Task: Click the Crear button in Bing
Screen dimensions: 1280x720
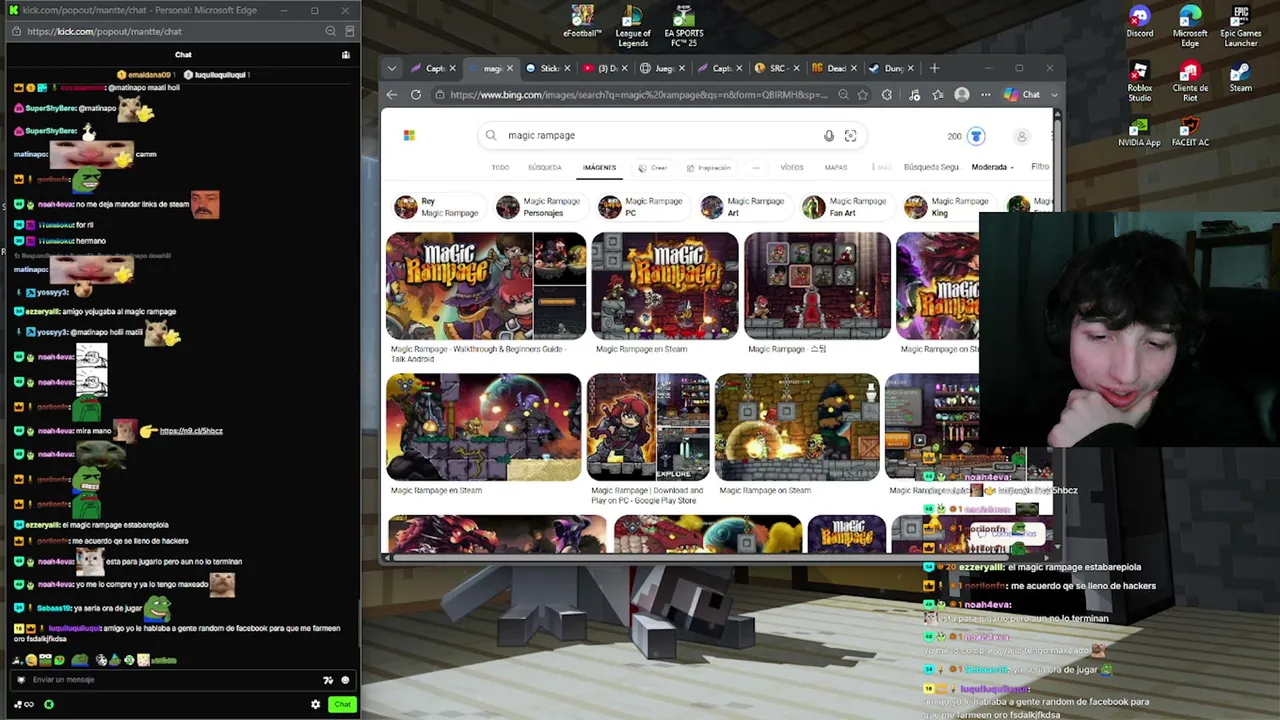Action: point(653,167)
